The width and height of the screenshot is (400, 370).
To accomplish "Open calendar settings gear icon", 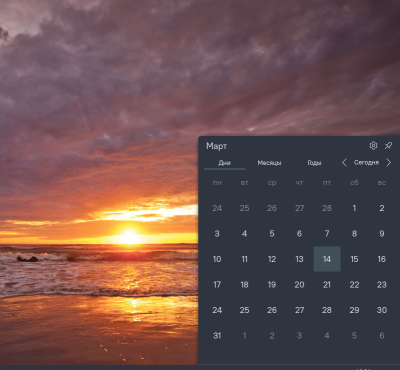I will click(x=373, y=146).
